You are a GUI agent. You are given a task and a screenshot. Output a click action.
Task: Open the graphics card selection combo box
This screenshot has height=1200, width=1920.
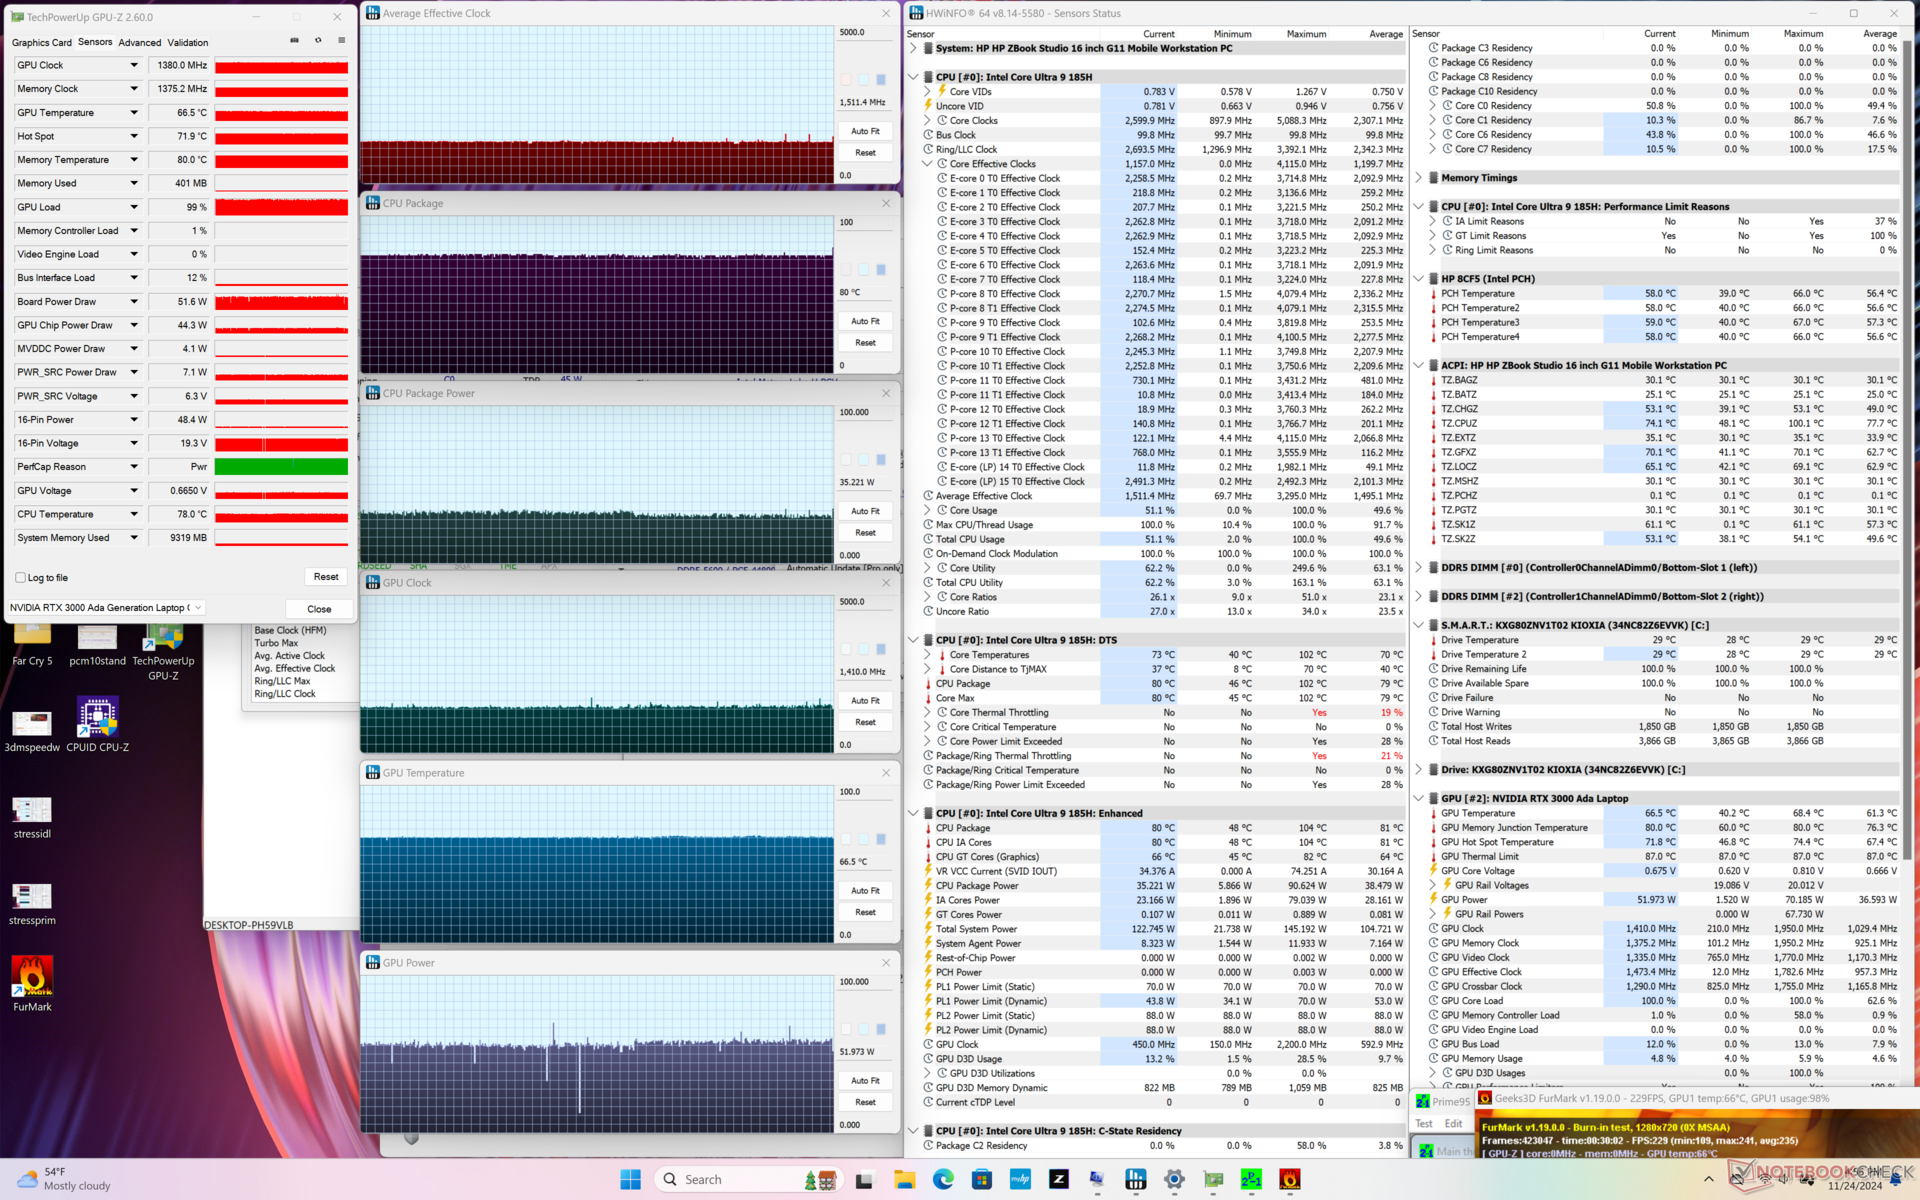coord(105,608)
